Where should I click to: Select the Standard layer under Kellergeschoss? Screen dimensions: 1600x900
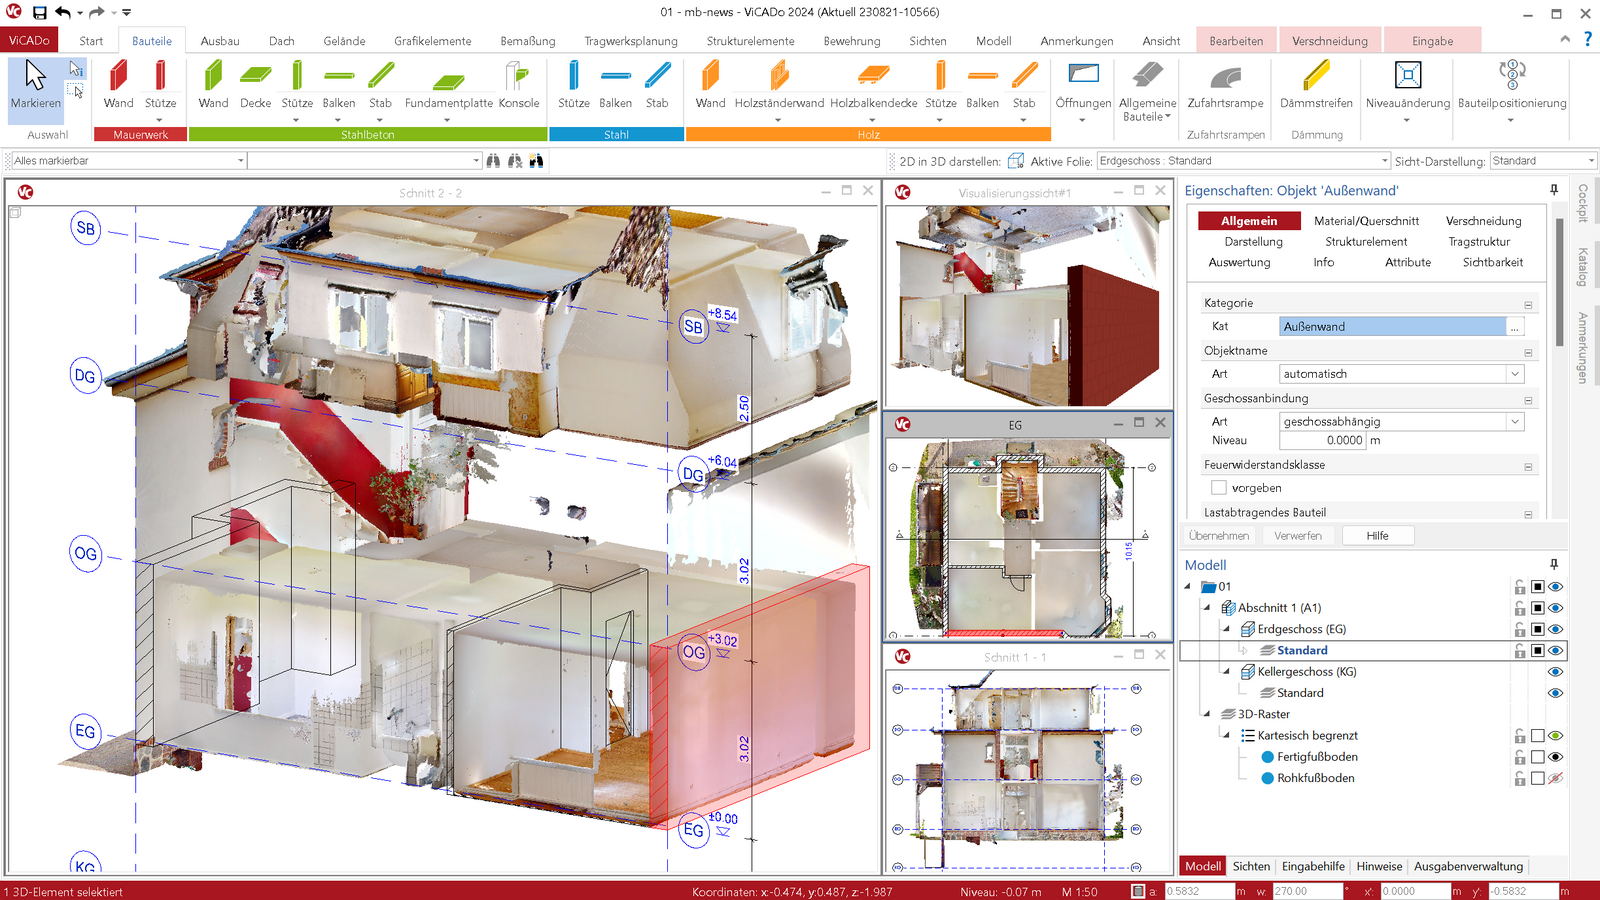[1300, 693]
